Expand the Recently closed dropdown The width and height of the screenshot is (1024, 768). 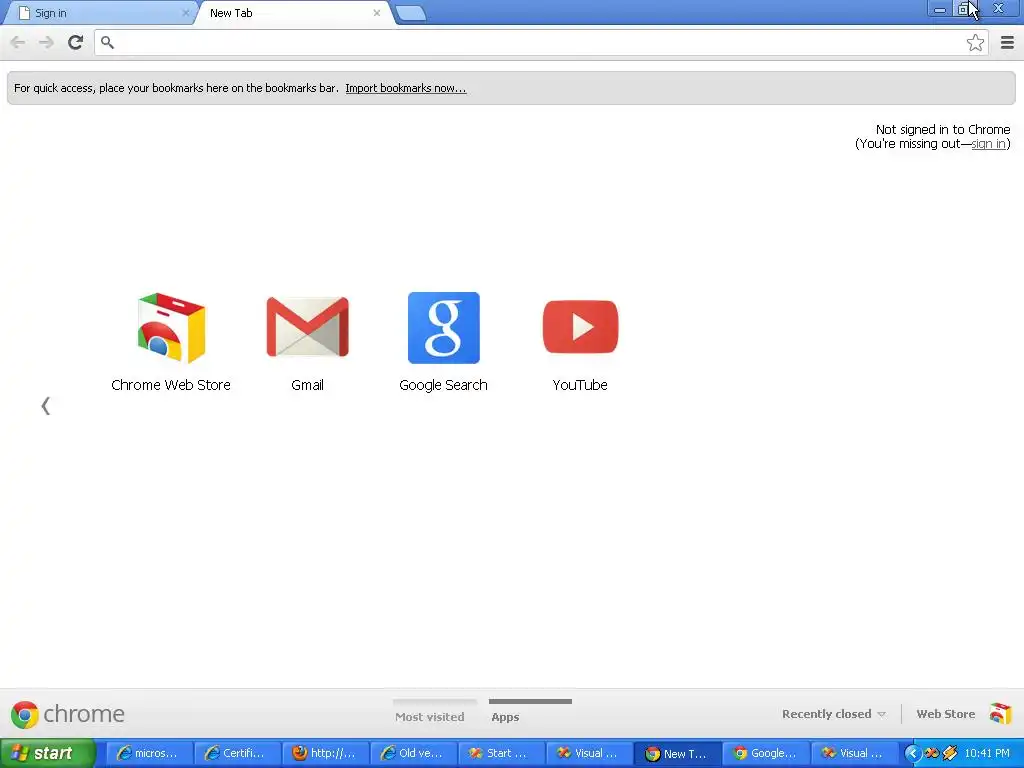(833, 714)
